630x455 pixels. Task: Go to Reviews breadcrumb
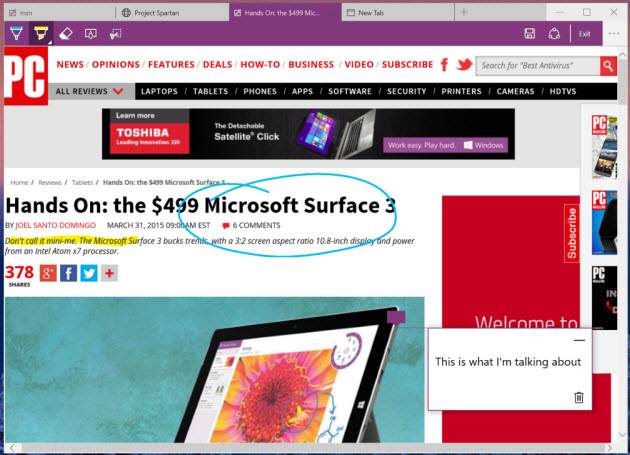point(50,182)
